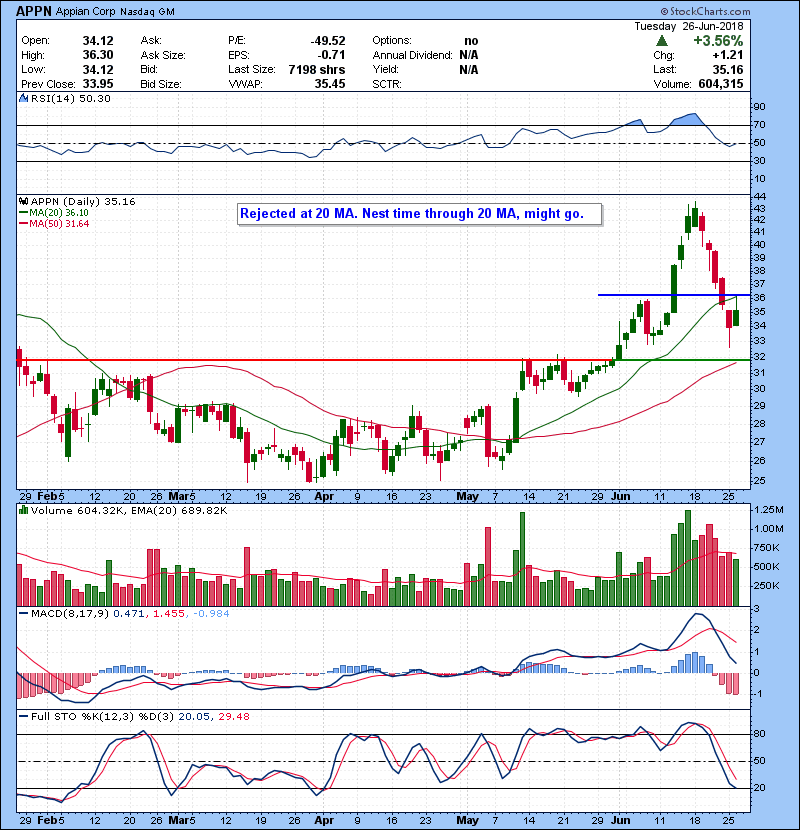Click the RSI(14) line chart icon
800x830 pixels.
[x=23, y=98]
